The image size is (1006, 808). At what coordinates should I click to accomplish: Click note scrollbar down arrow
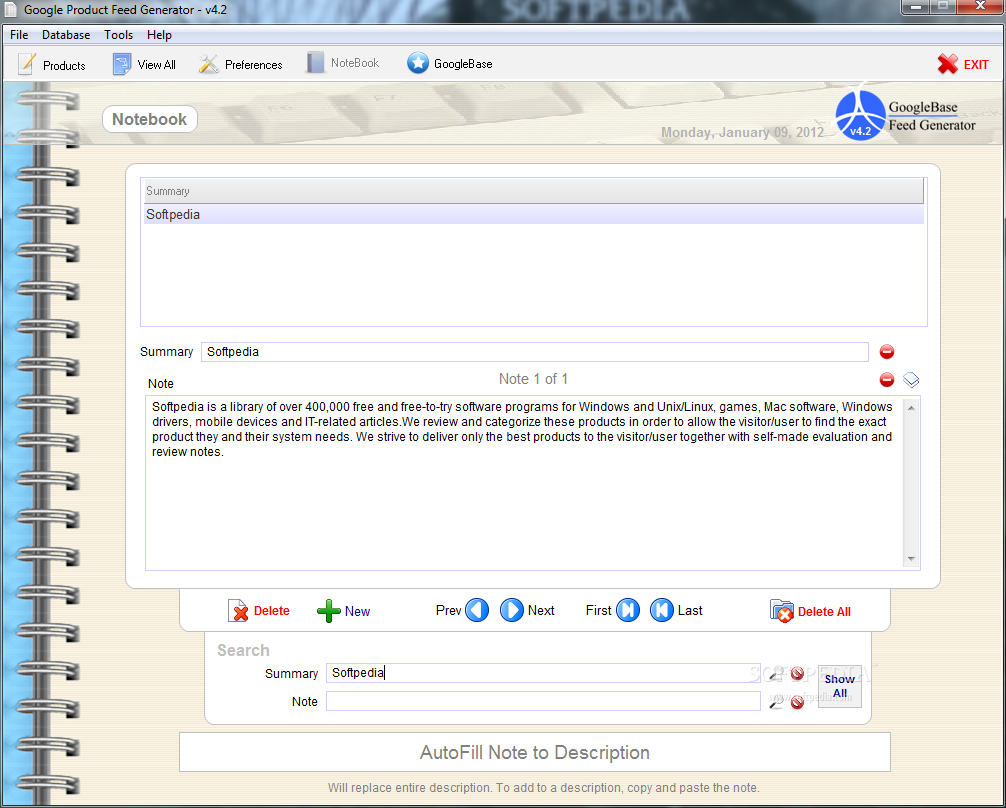pyautogui.click(x=911, y=559)
